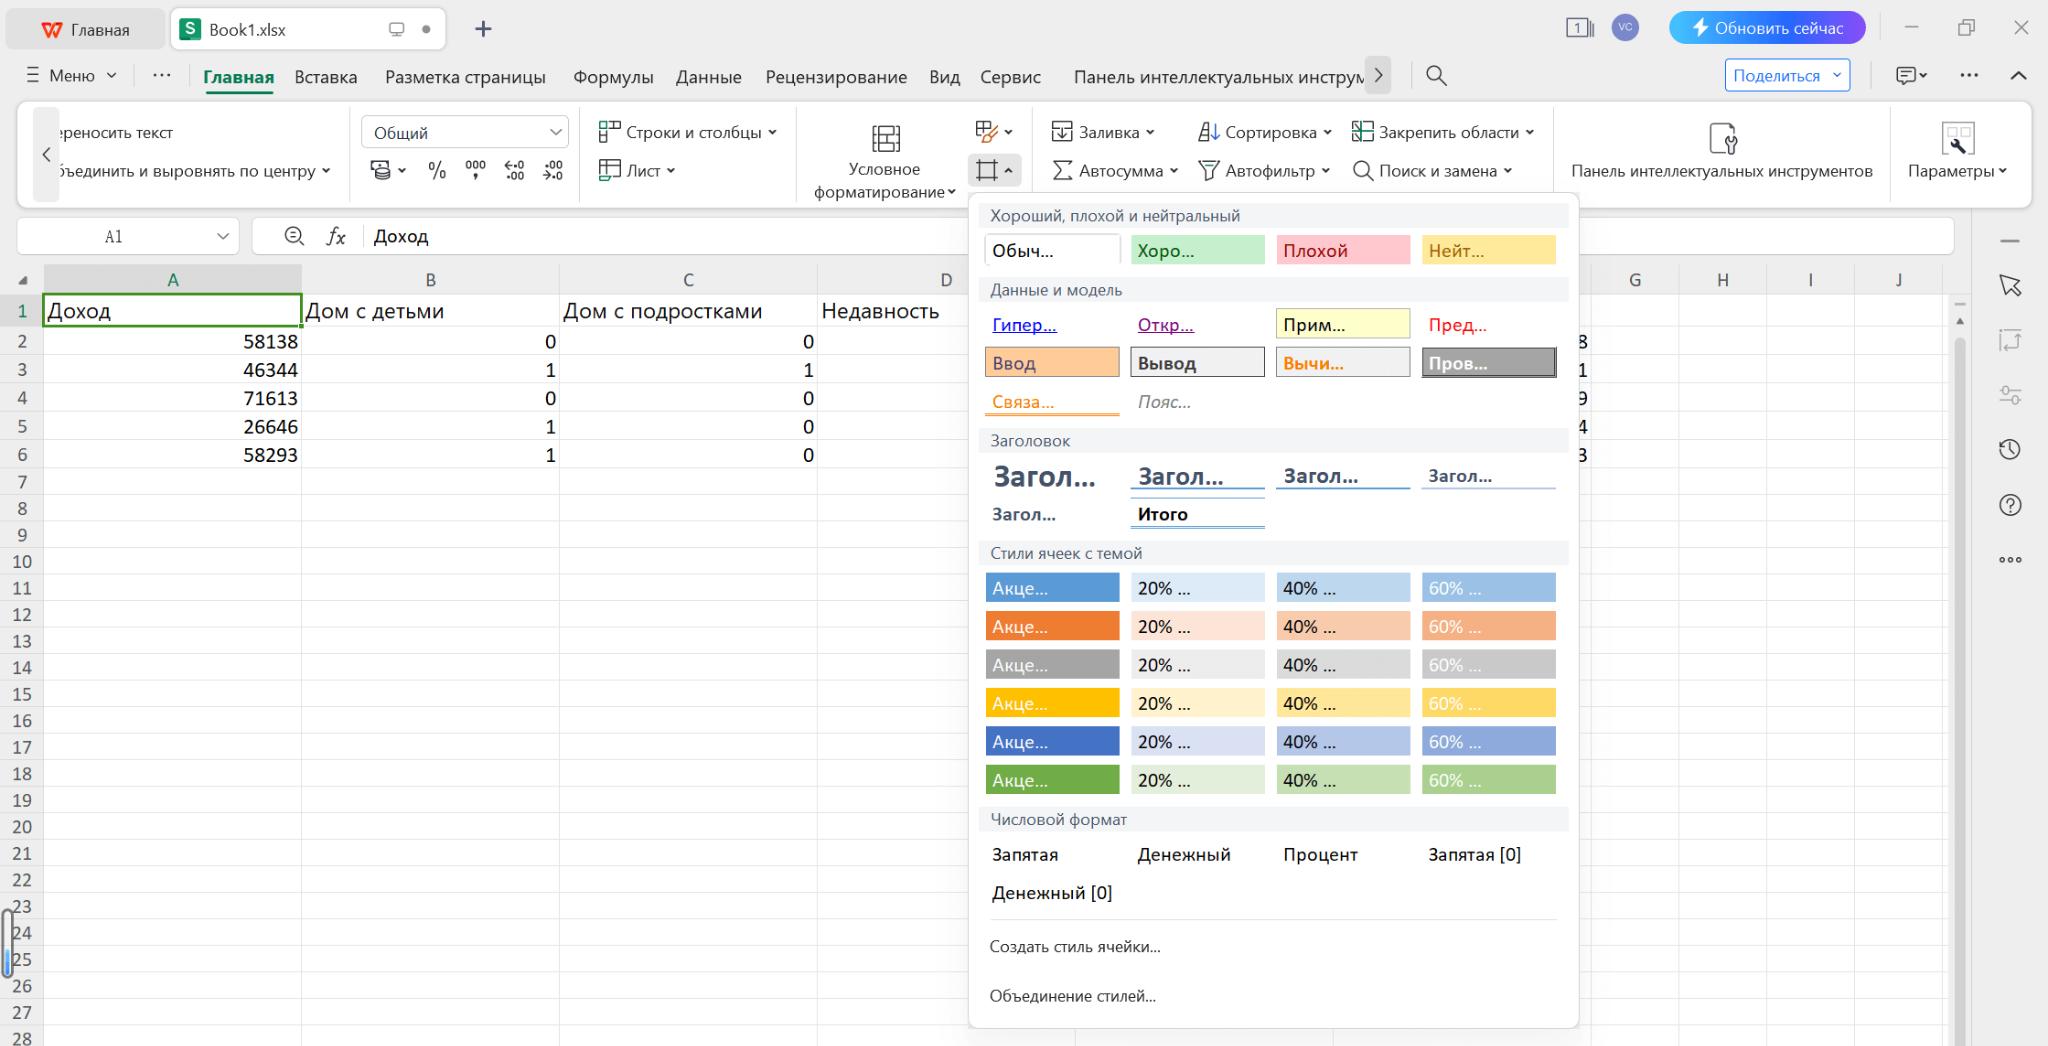Open the history icon in sidebar
This screenshot has height=1046, width=2048.
2010,450
